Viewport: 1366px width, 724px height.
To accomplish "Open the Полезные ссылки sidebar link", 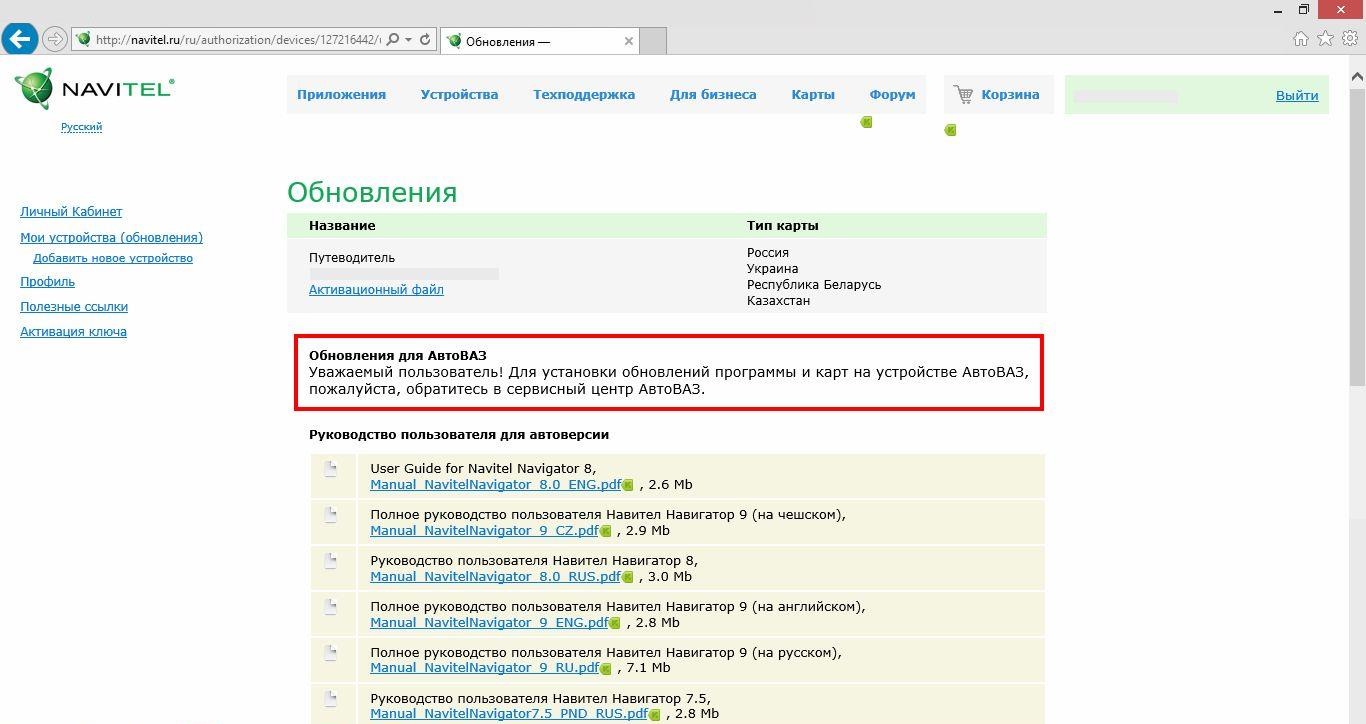I will pos(74,307).
